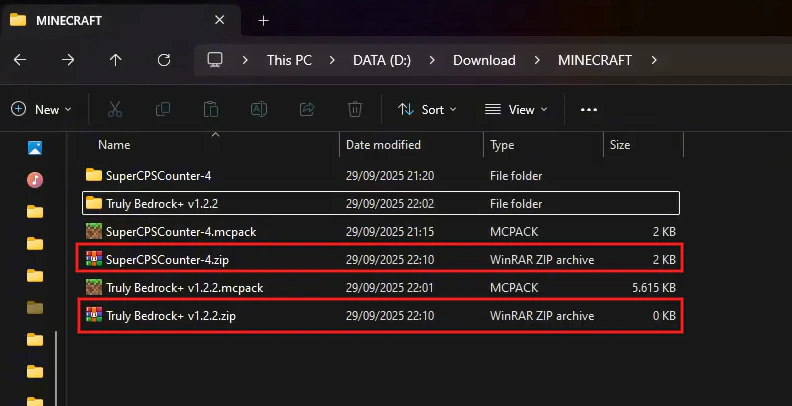
Task: Expand chevron before This PC
Action: [x=245, y=60]
